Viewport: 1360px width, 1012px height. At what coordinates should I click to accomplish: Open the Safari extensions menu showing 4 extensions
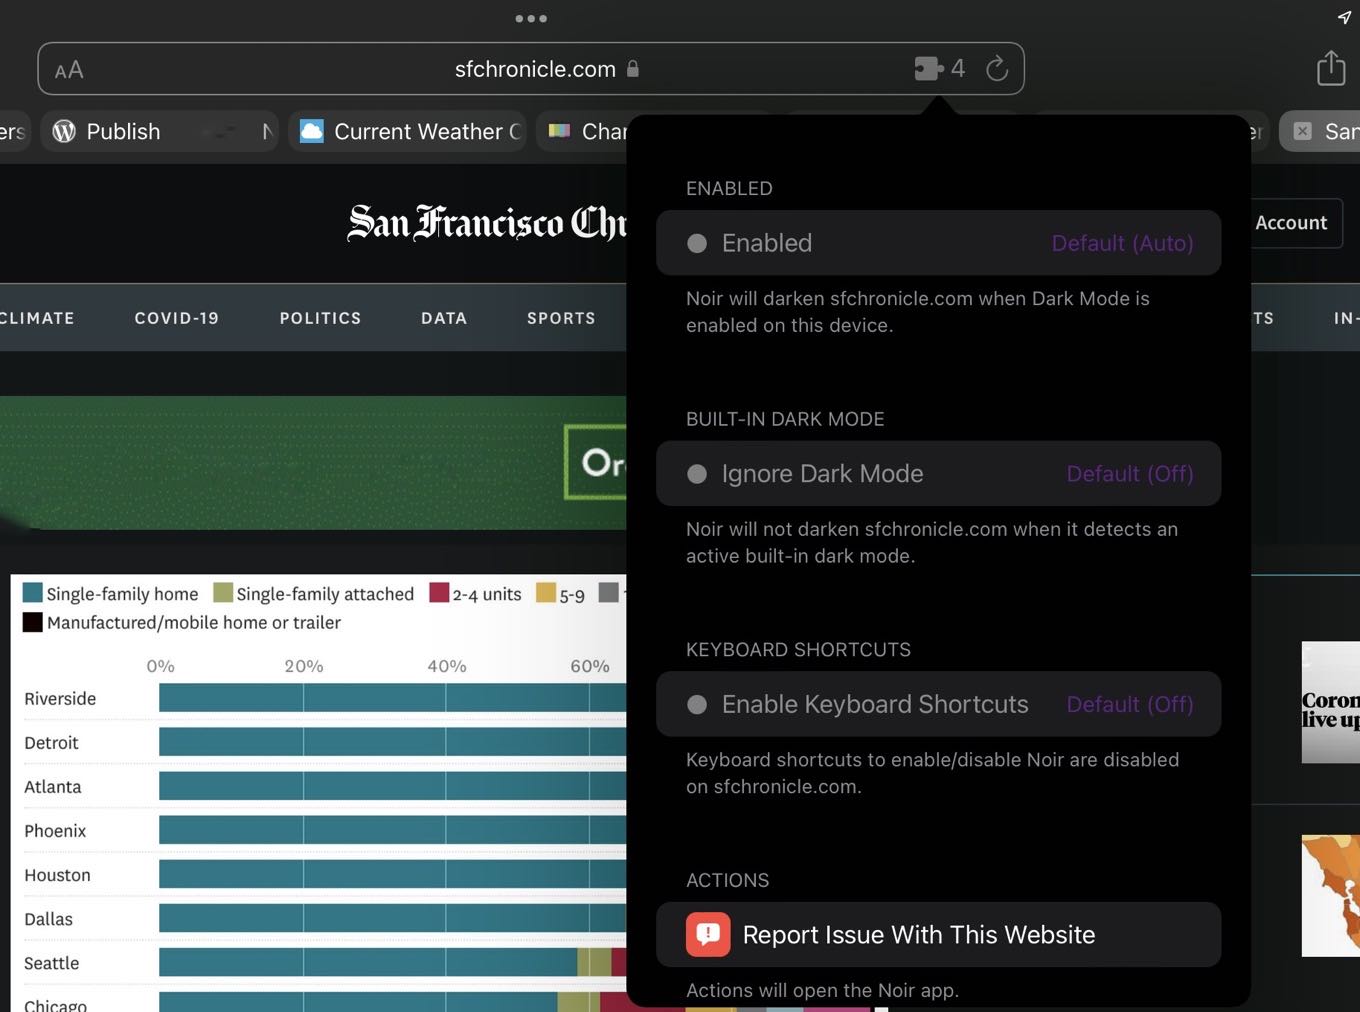point(936,68)
